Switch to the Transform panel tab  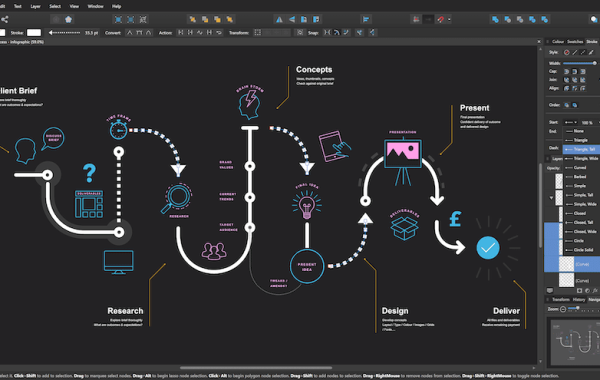(x=561, y=300)
